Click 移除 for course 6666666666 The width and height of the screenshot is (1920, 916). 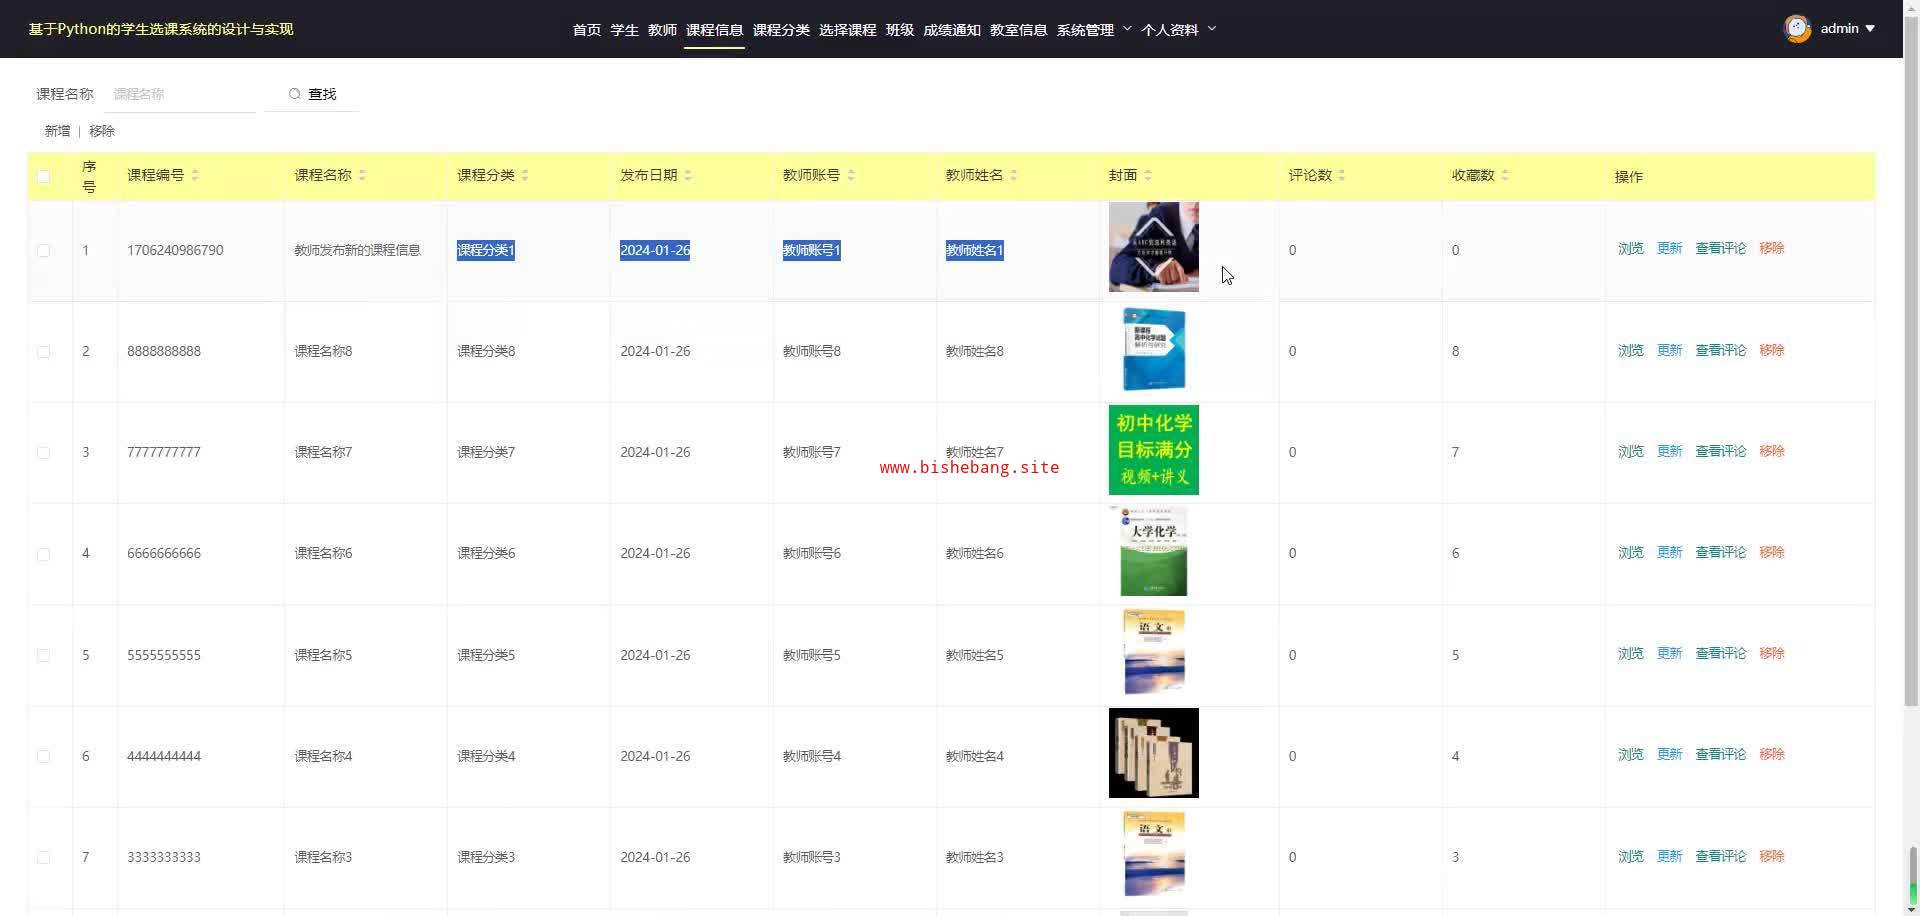1772,552
